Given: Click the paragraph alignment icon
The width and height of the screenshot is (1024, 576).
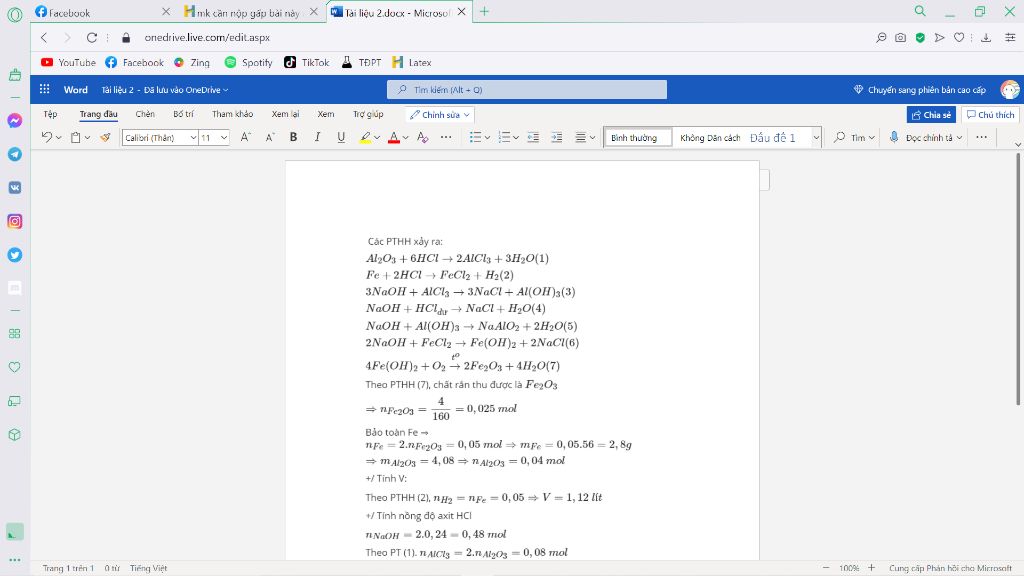Looking at the screenshot, I should (581, 137).
